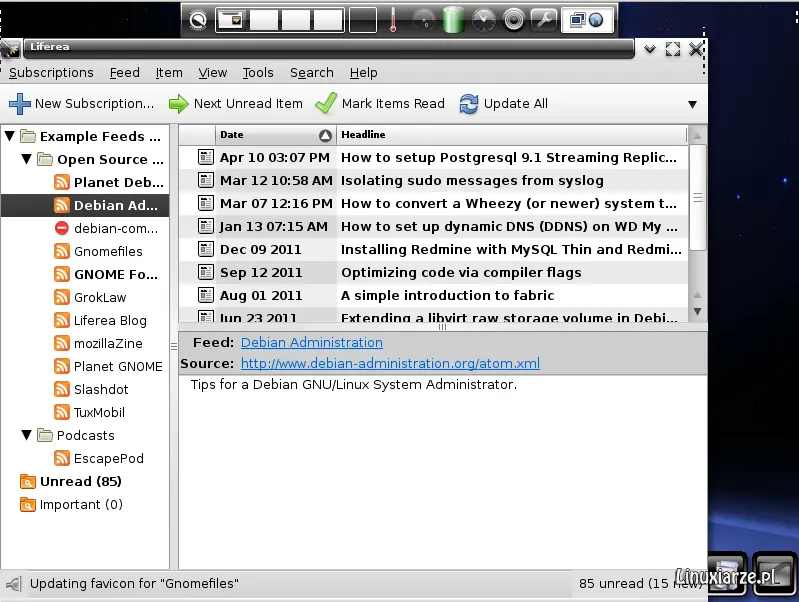Open the Important (0) search folder

(71, 504)
